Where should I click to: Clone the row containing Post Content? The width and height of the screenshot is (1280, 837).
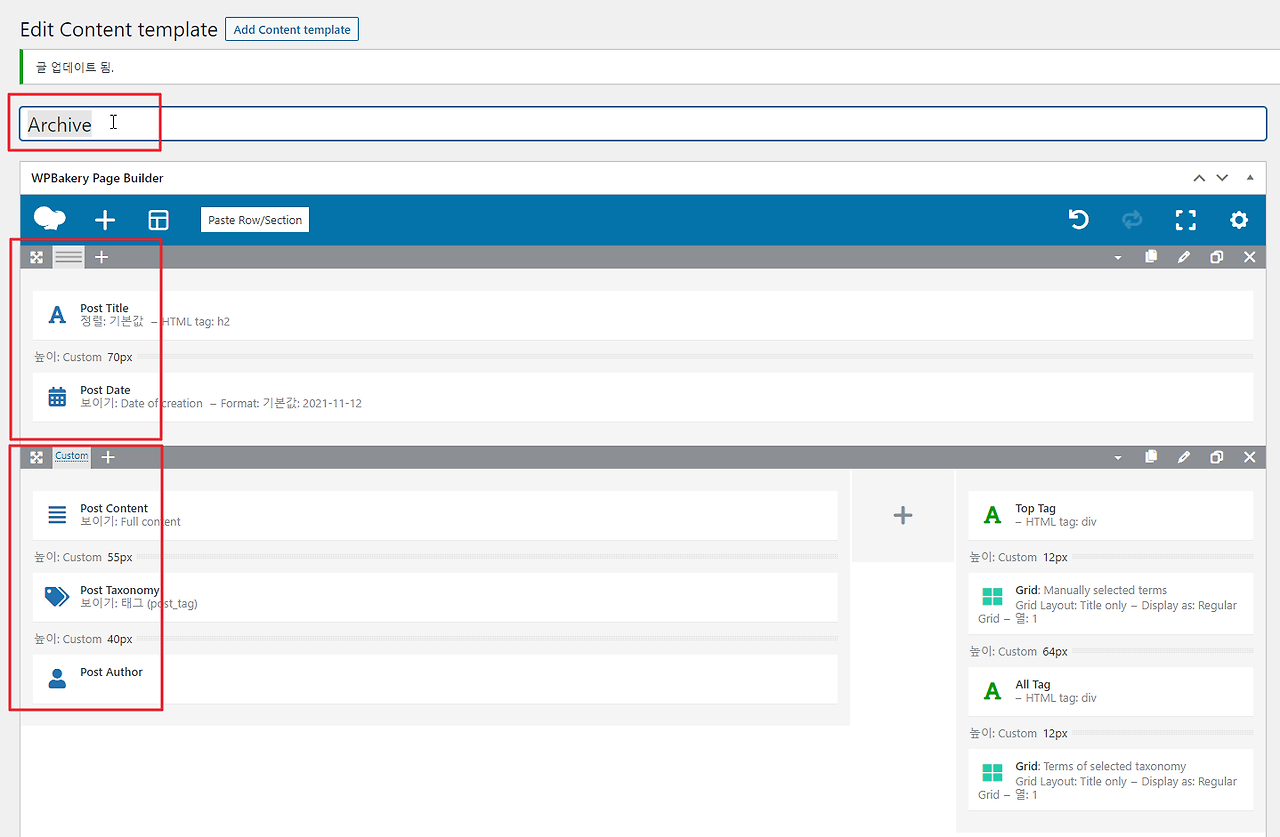1216,457
